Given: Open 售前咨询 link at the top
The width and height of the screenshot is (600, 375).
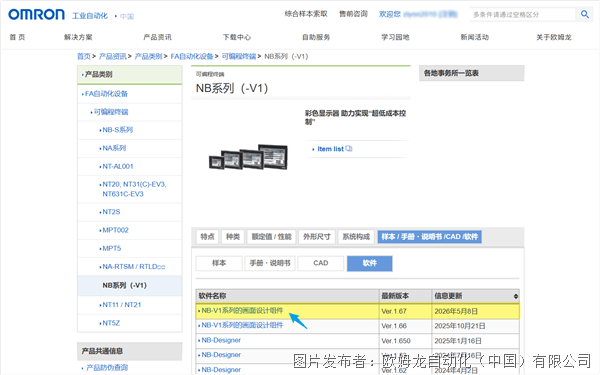Looking at the screenshot, I should 353,14.
